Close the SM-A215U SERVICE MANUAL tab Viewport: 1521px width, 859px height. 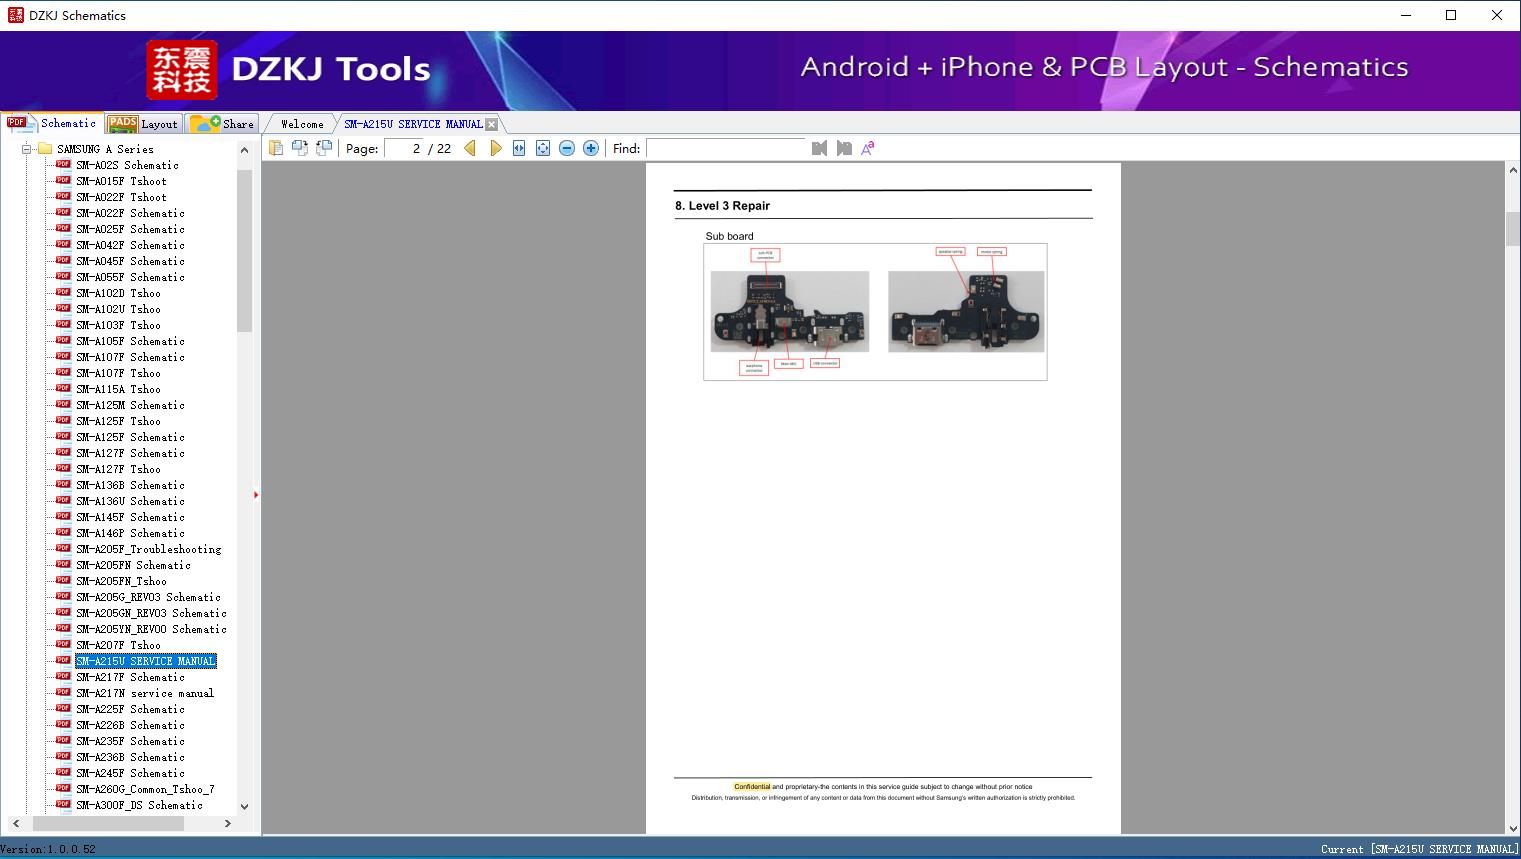(x=492, y=124)
